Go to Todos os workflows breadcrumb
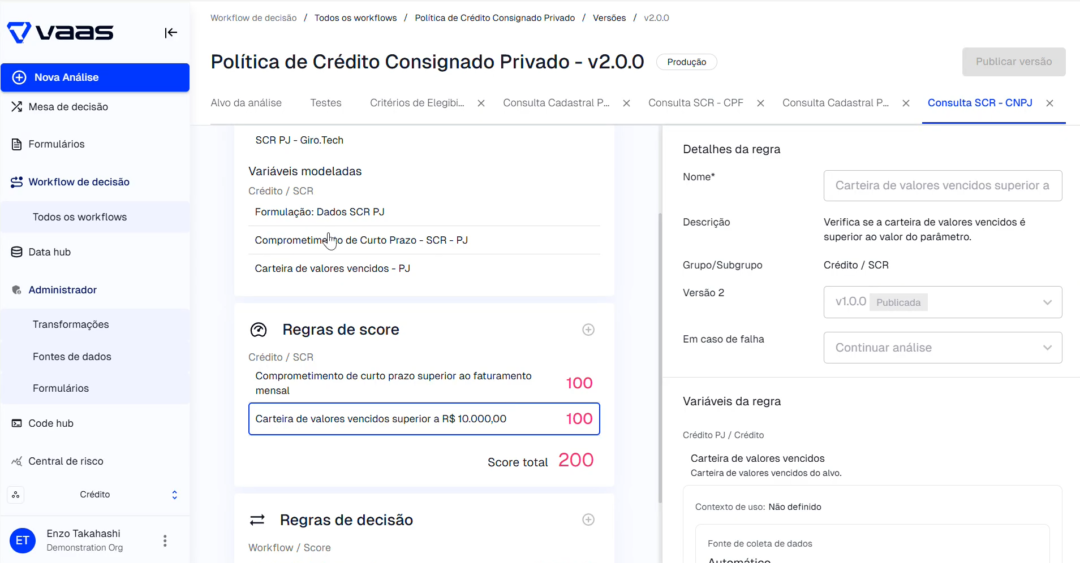This screenshot has height=563, width=1080. pyautogui.click(x=355, y=18)
